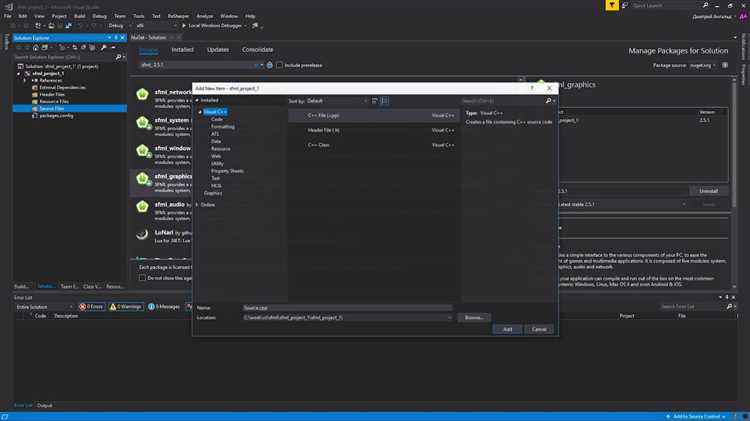The width and height of the screenshot is (750, 421).
Task: Toggle Include prerelease checkbox
Action: 280,65
